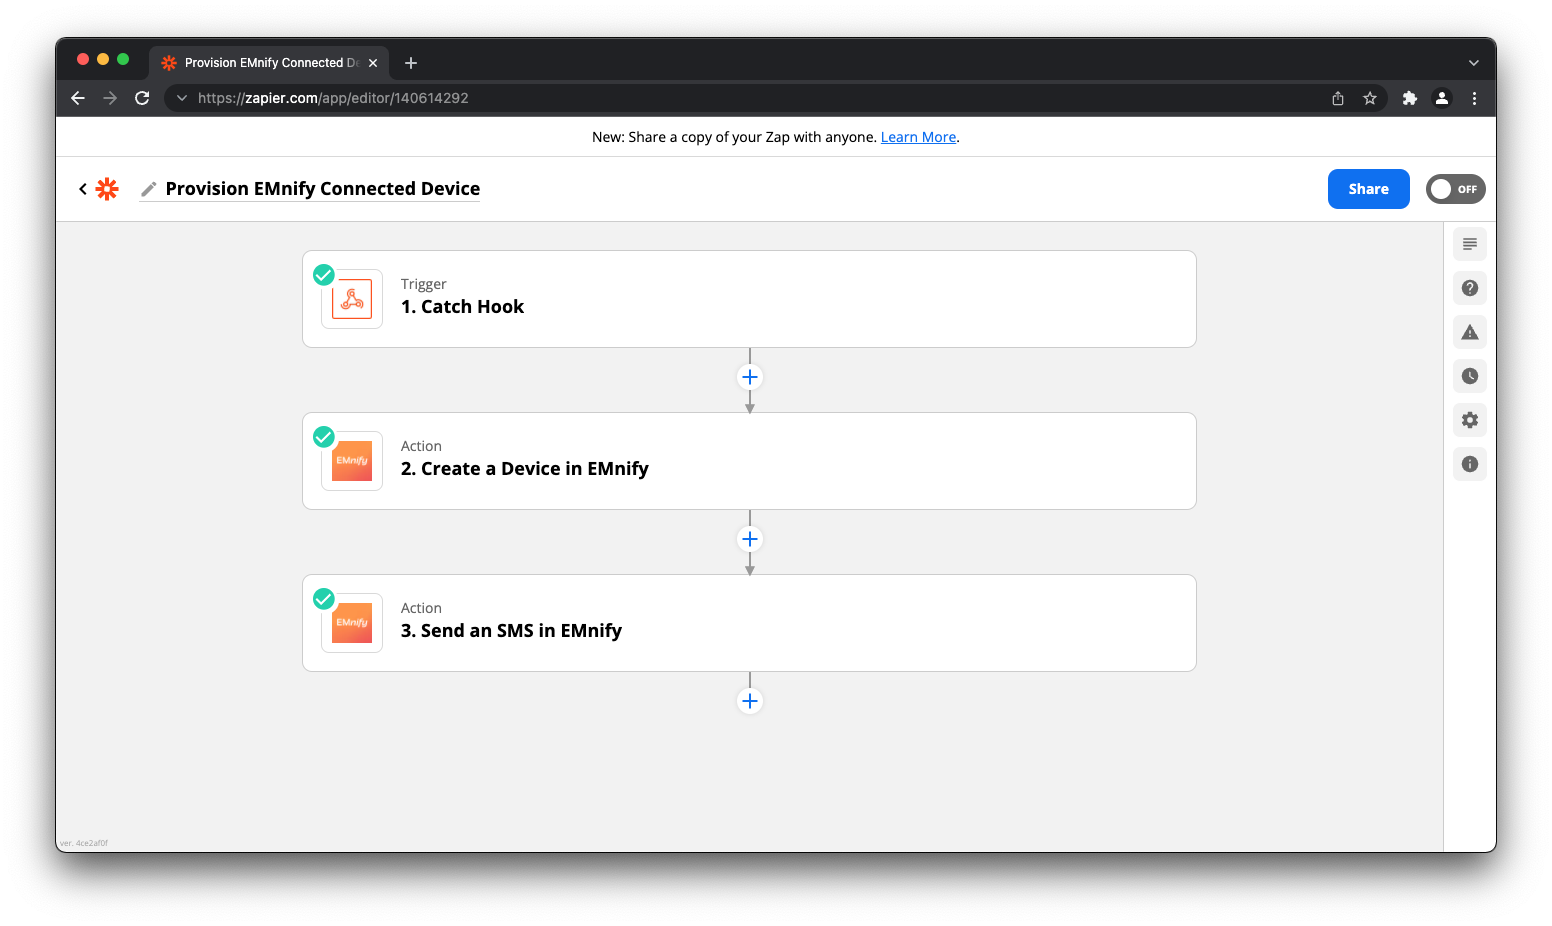Select the Provision EMnify Connected Device tab
Viewport: 1552px width, 926px height.
click(x=270, y=63)
